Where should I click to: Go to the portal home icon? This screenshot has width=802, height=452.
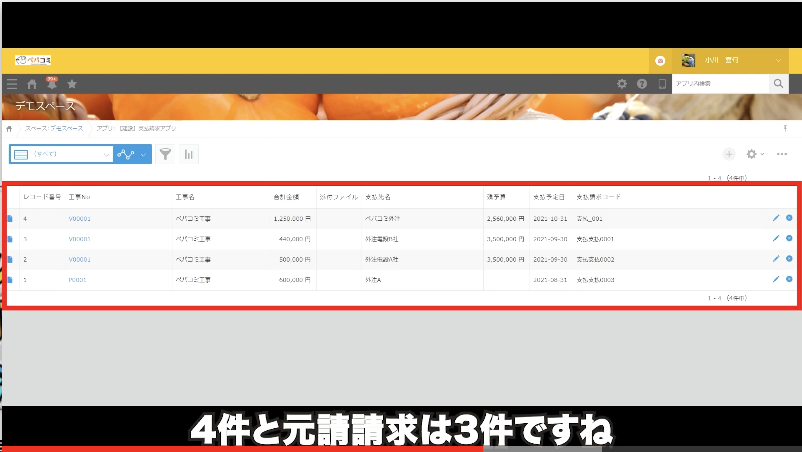32,84
